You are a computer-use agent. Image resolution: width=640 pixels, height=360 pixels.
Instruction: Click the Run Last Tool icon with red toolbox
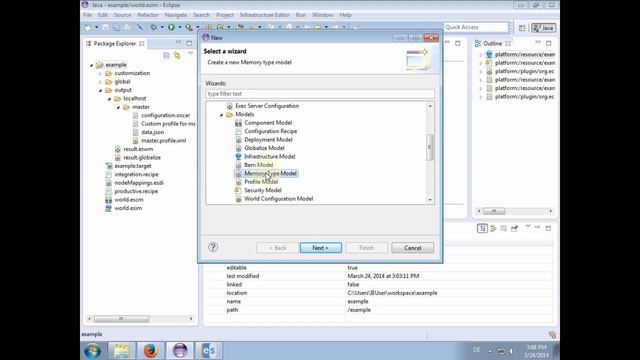coord(189,27)
